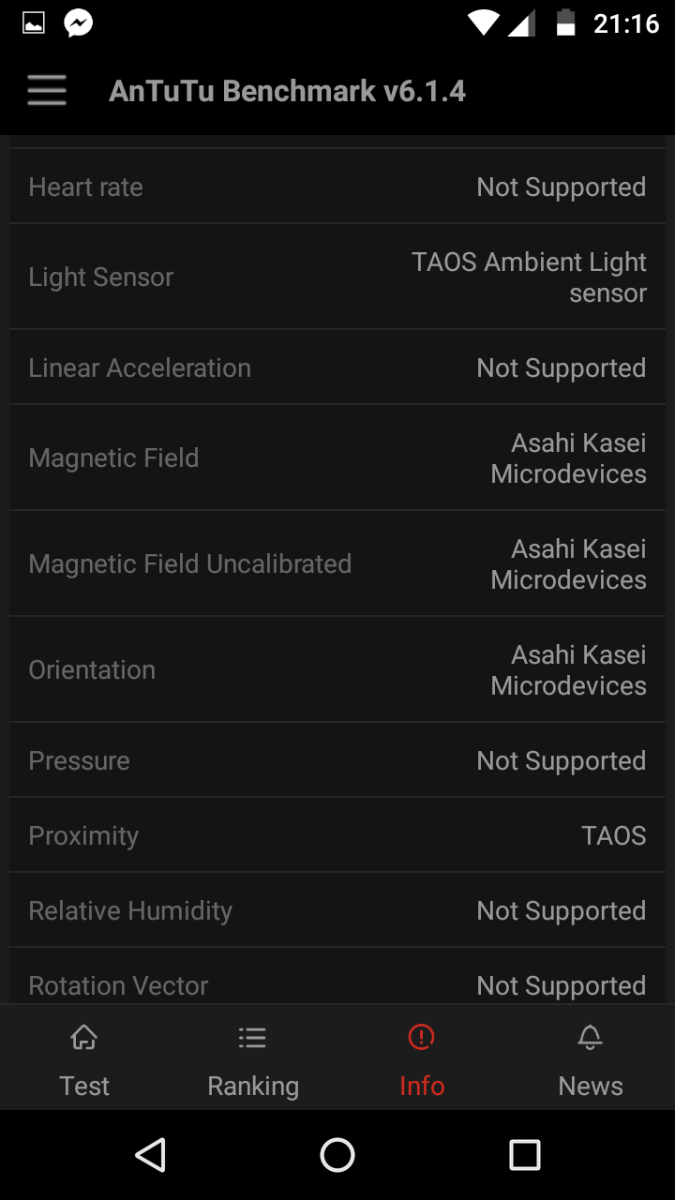Tap the Info alert icon
The height and width of the screenshot is (1200, 675).
pyautogui.click(x=421, y=1038)
